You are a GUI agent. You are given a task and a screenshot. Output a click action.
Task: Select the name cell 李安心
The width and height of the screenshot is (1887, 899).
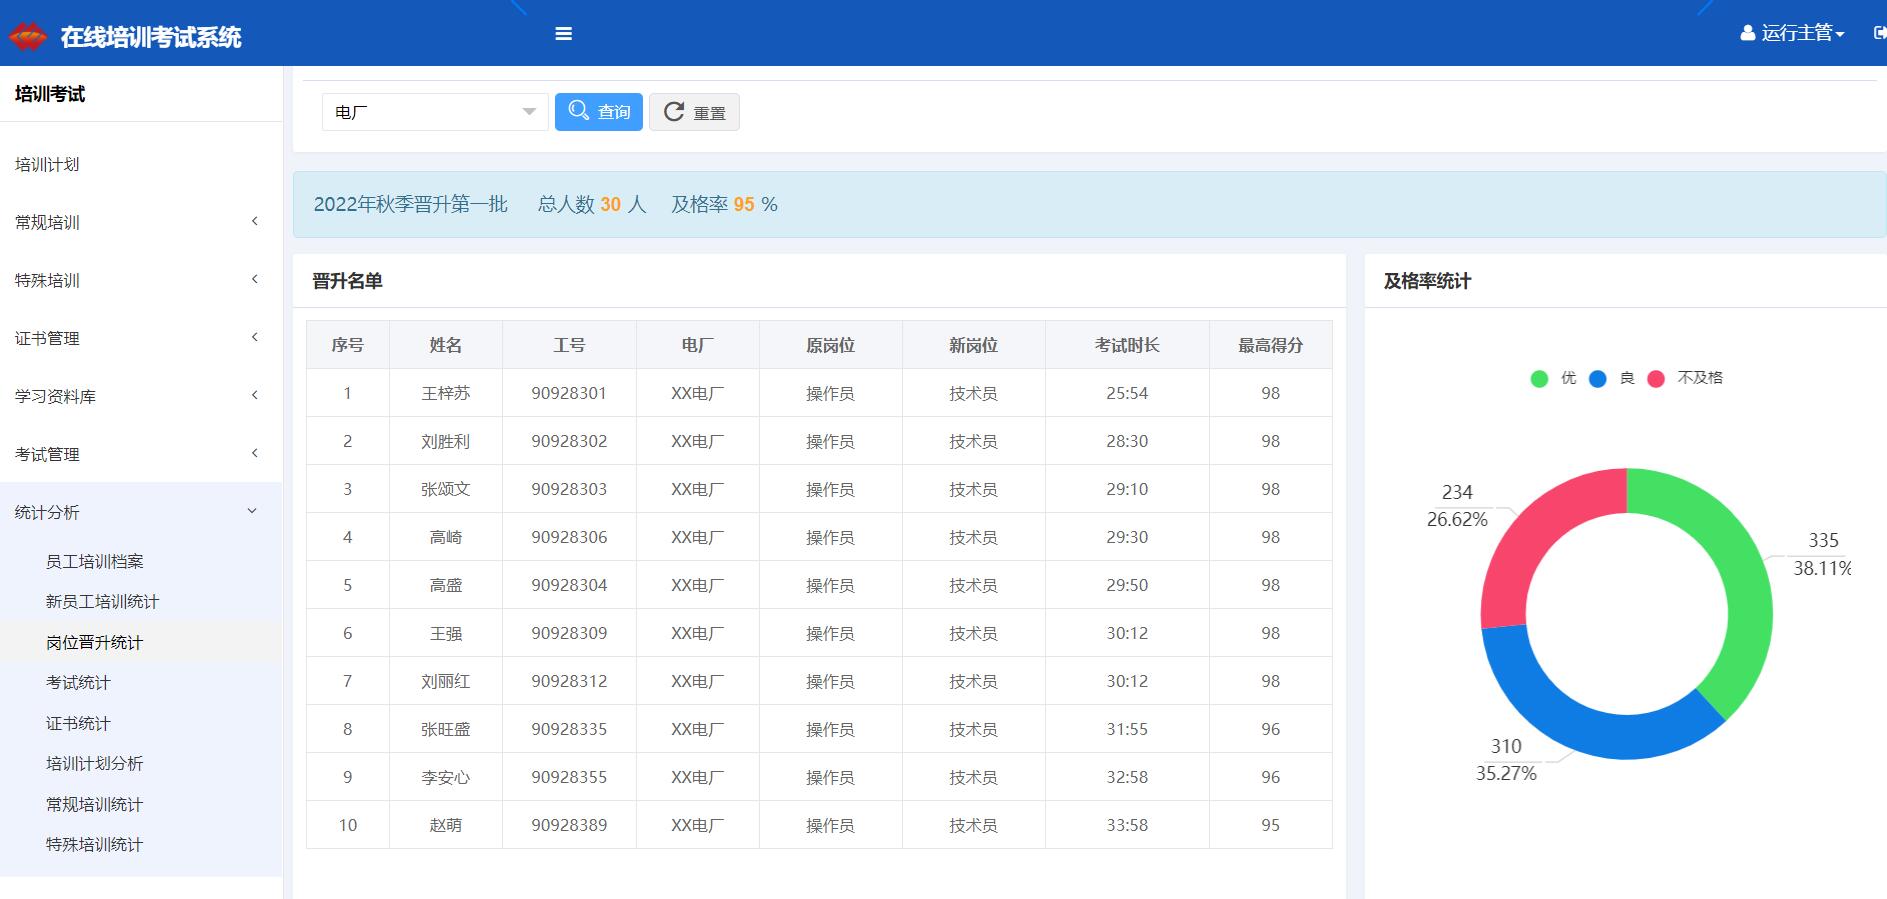click(445, 777)
